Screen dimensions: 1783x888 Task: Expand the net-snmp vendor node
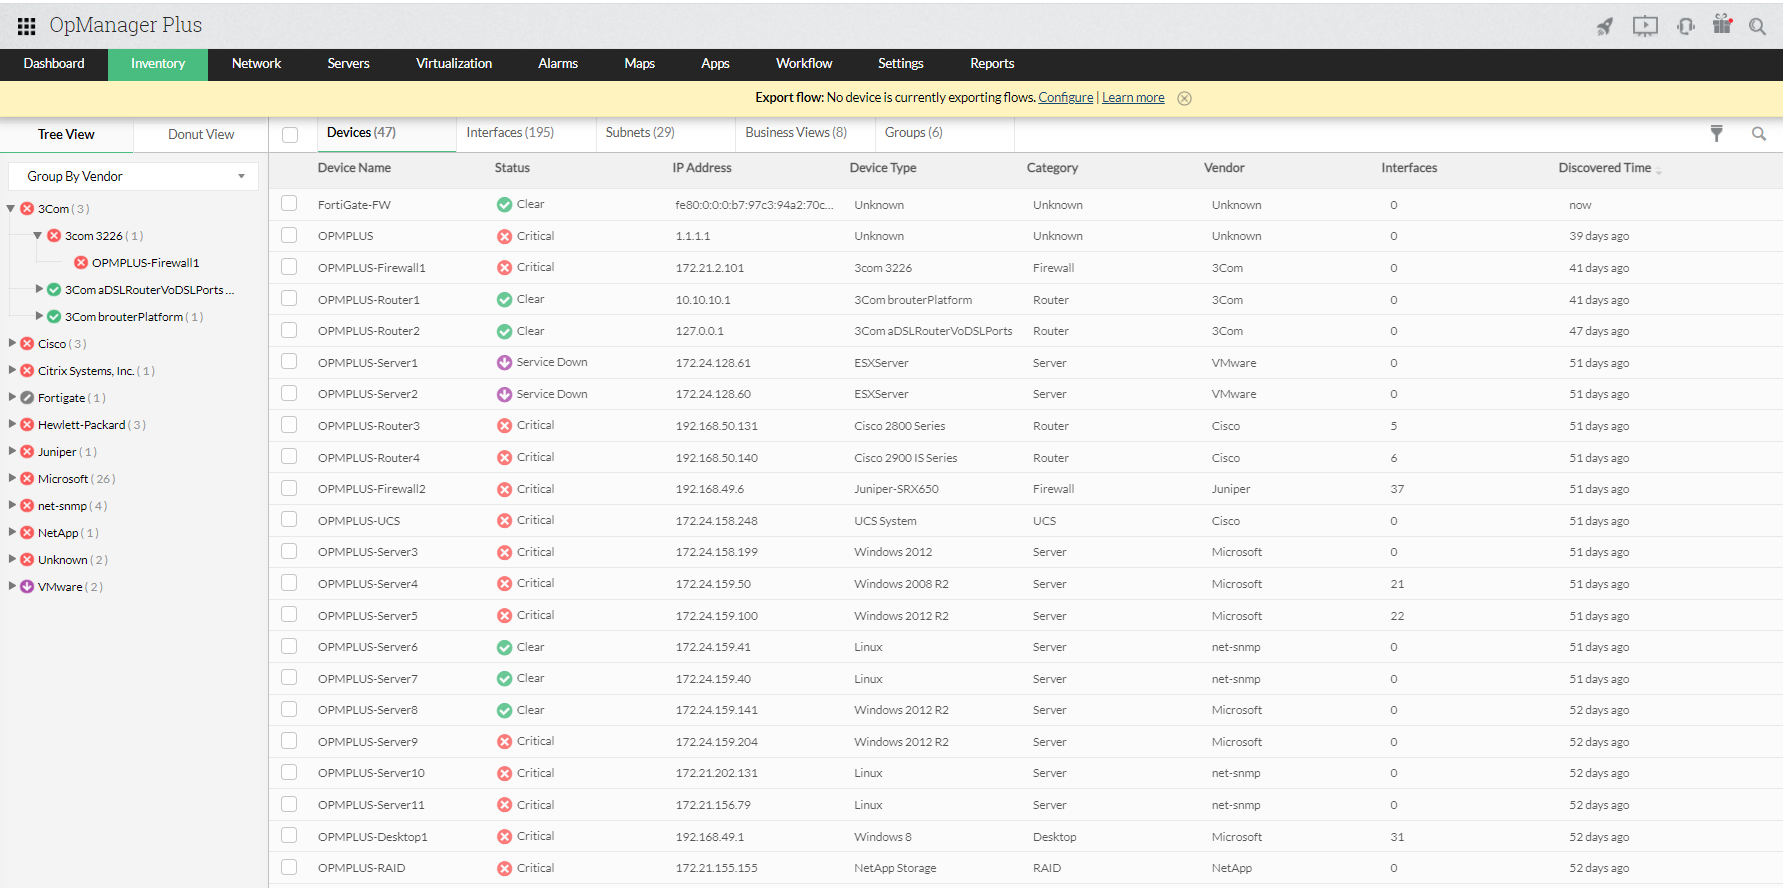[x=12, y=505]
